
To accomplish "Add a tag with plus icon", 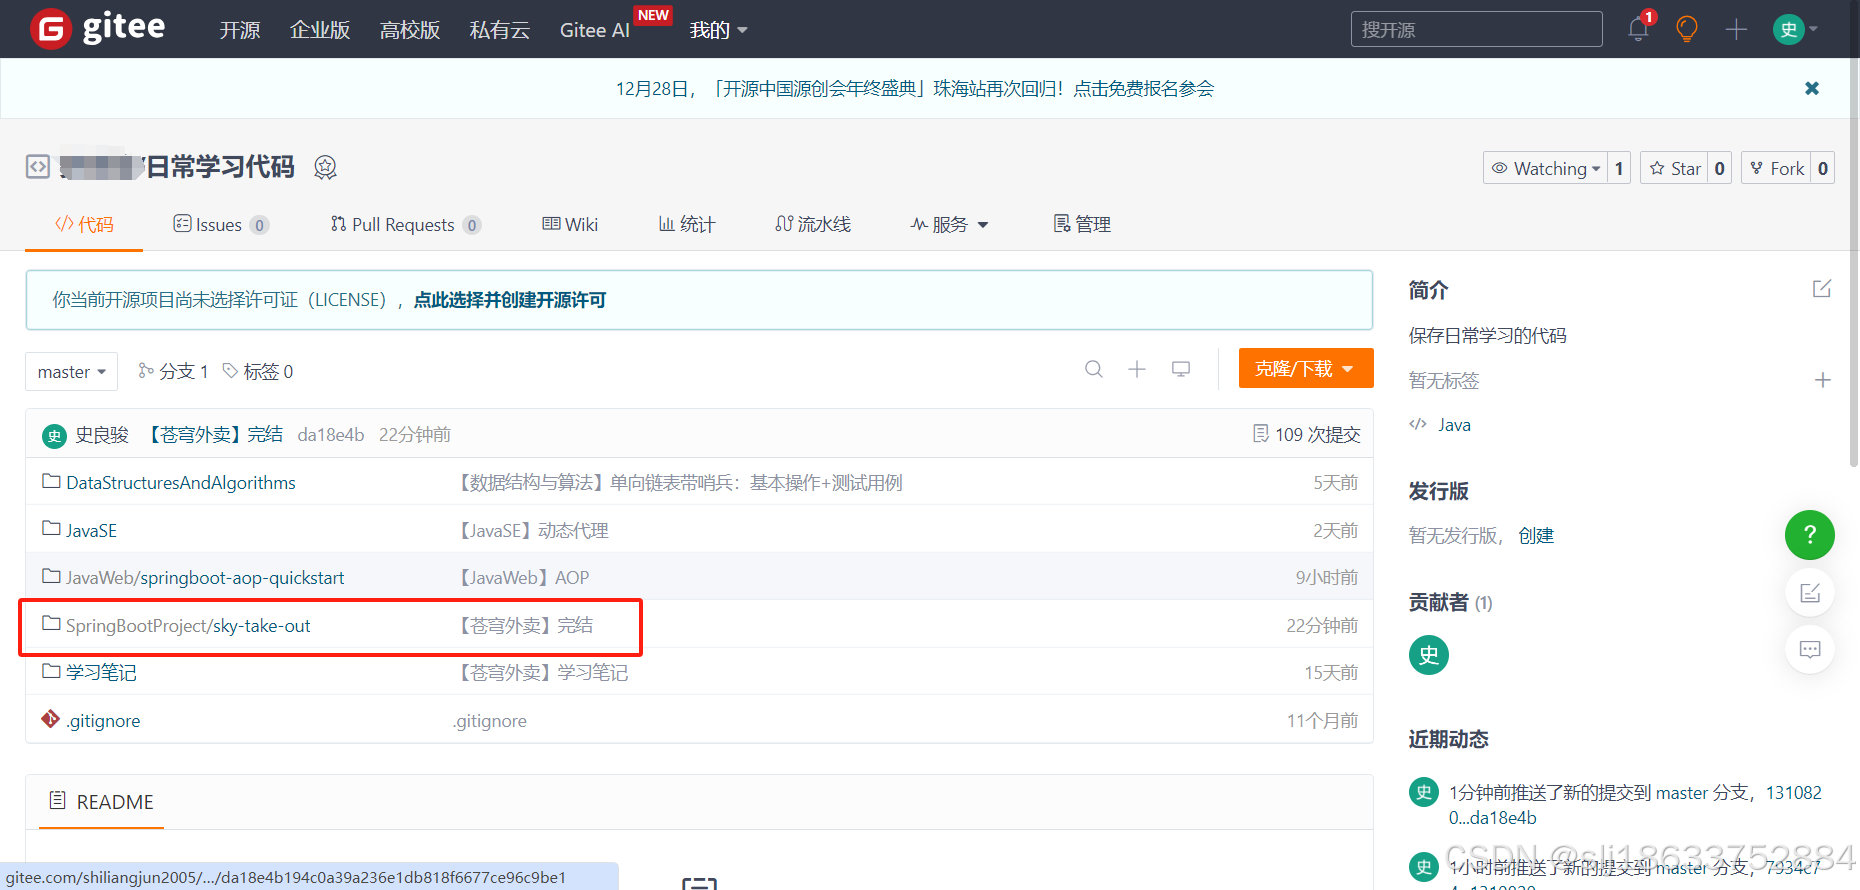I will tap(1822, 380).
